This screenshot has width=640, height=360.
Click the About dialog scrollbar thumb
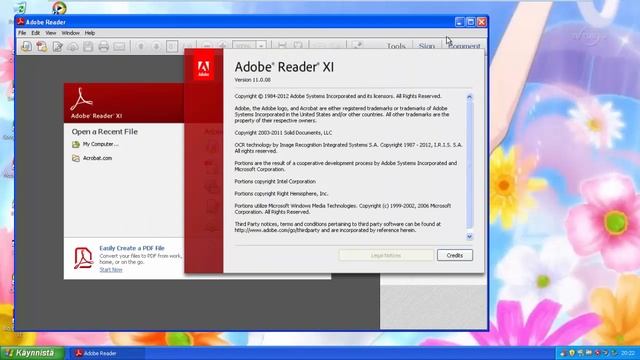469,164
